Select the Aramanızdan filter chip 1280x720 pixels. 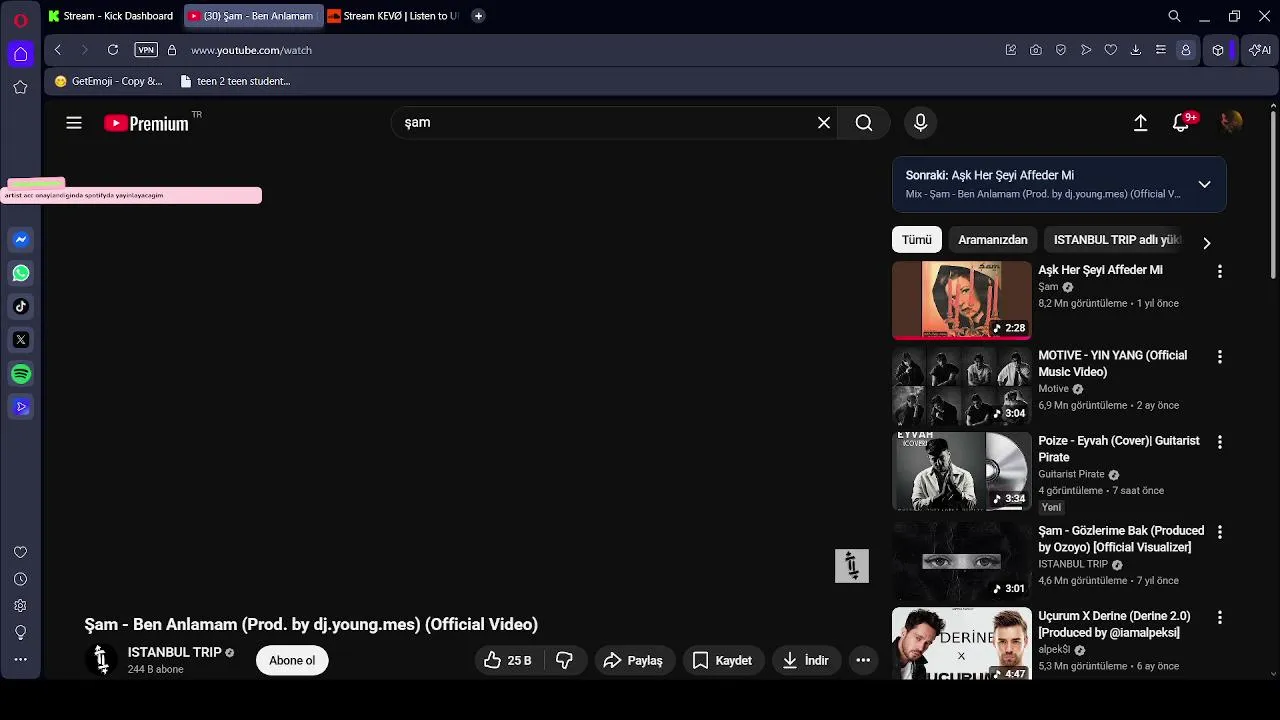(993, 240)
